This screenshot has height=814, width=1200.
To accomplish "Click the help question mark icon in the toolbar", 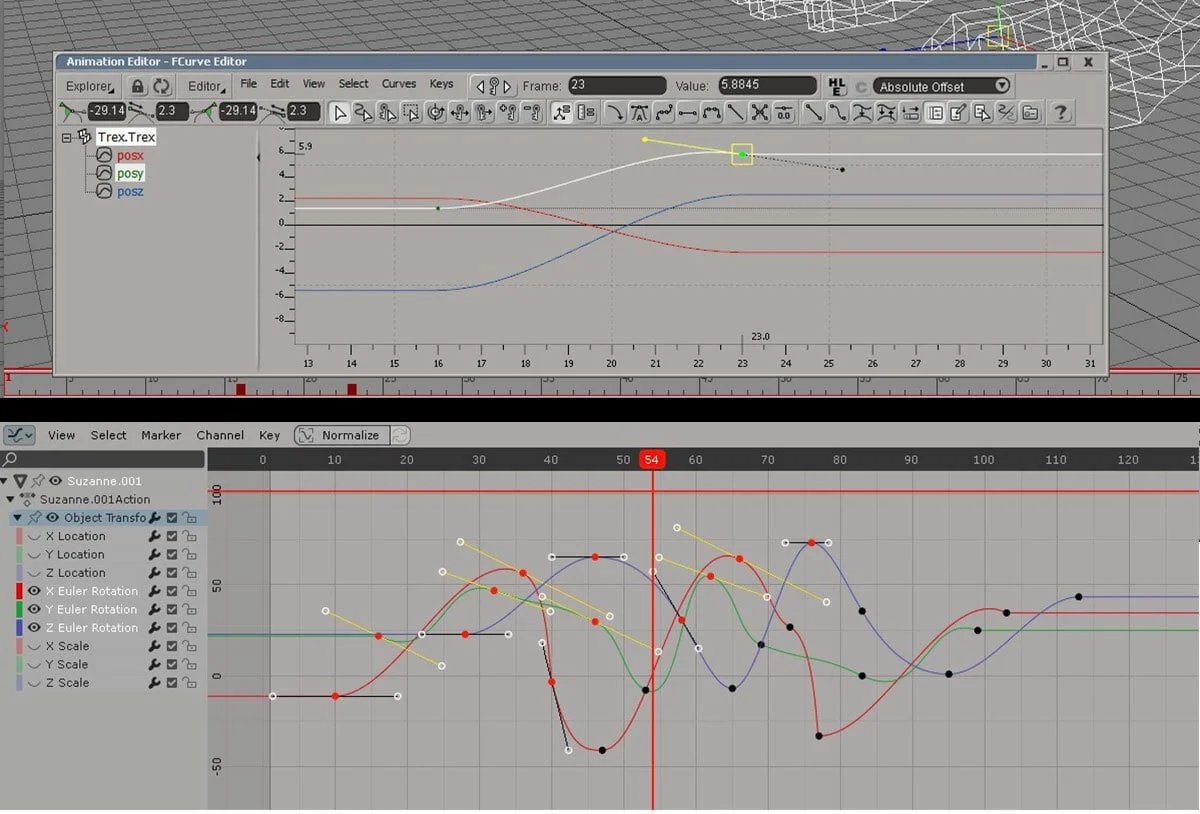I will click(1060, 113).
